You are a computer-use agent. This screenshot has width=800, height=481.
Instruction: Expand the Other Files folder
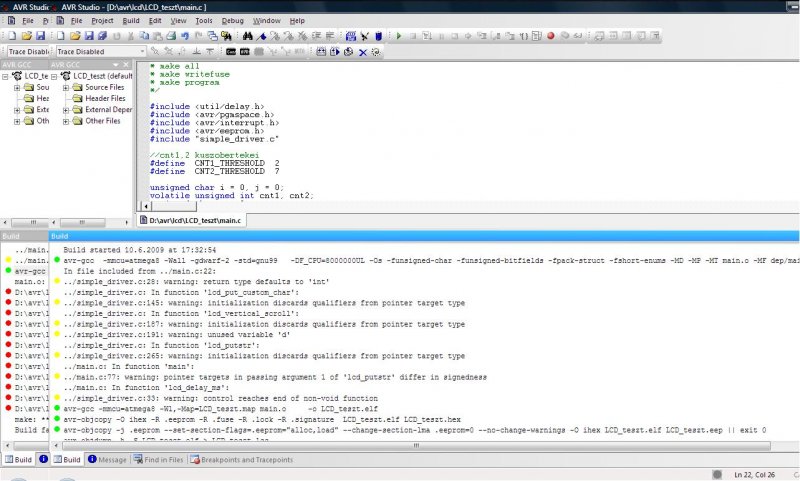pos(66,121)
